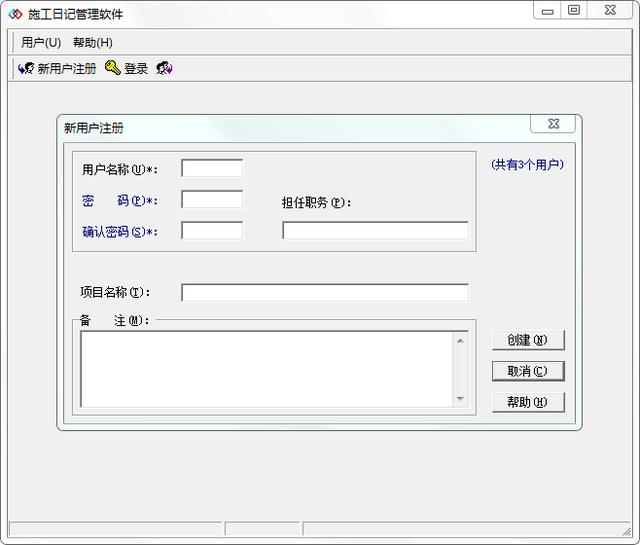Click the 取消(C) button
640x545 pixels.
[528, 371]
